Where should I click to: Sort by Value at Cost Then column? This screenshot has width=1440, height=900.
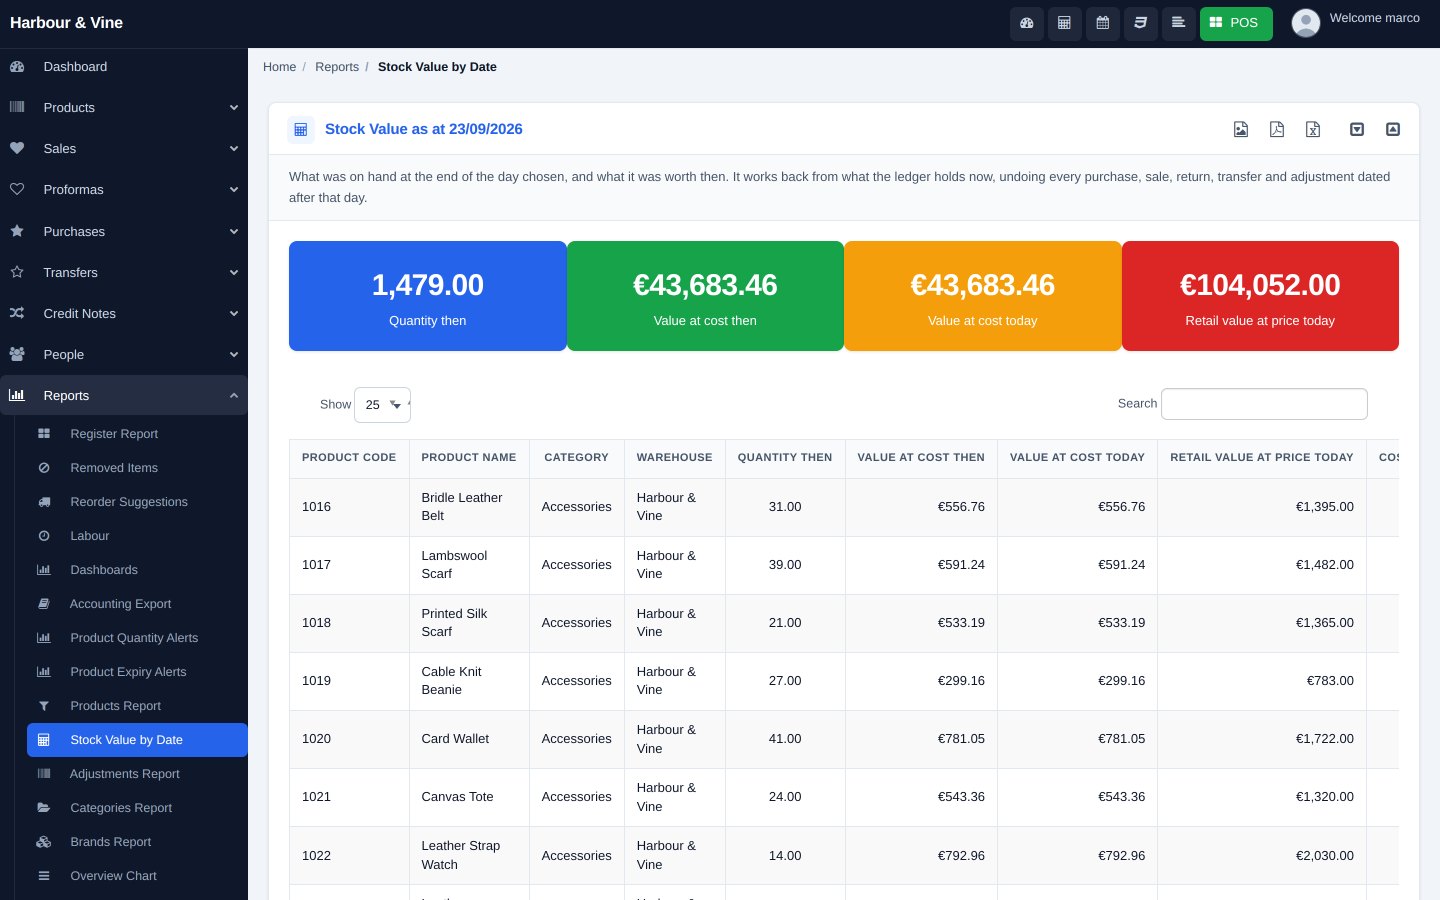coord(921,458)
